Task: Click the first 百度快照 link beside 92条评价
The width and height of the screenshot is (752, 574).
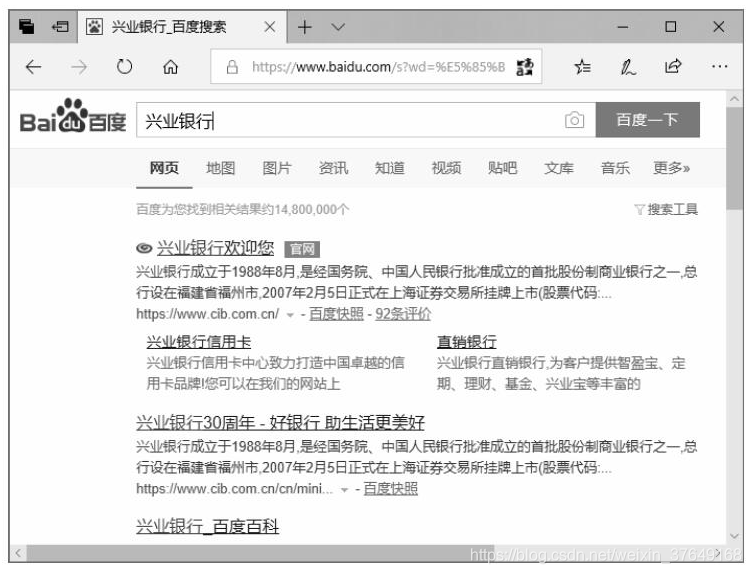Action: (336, 314)
